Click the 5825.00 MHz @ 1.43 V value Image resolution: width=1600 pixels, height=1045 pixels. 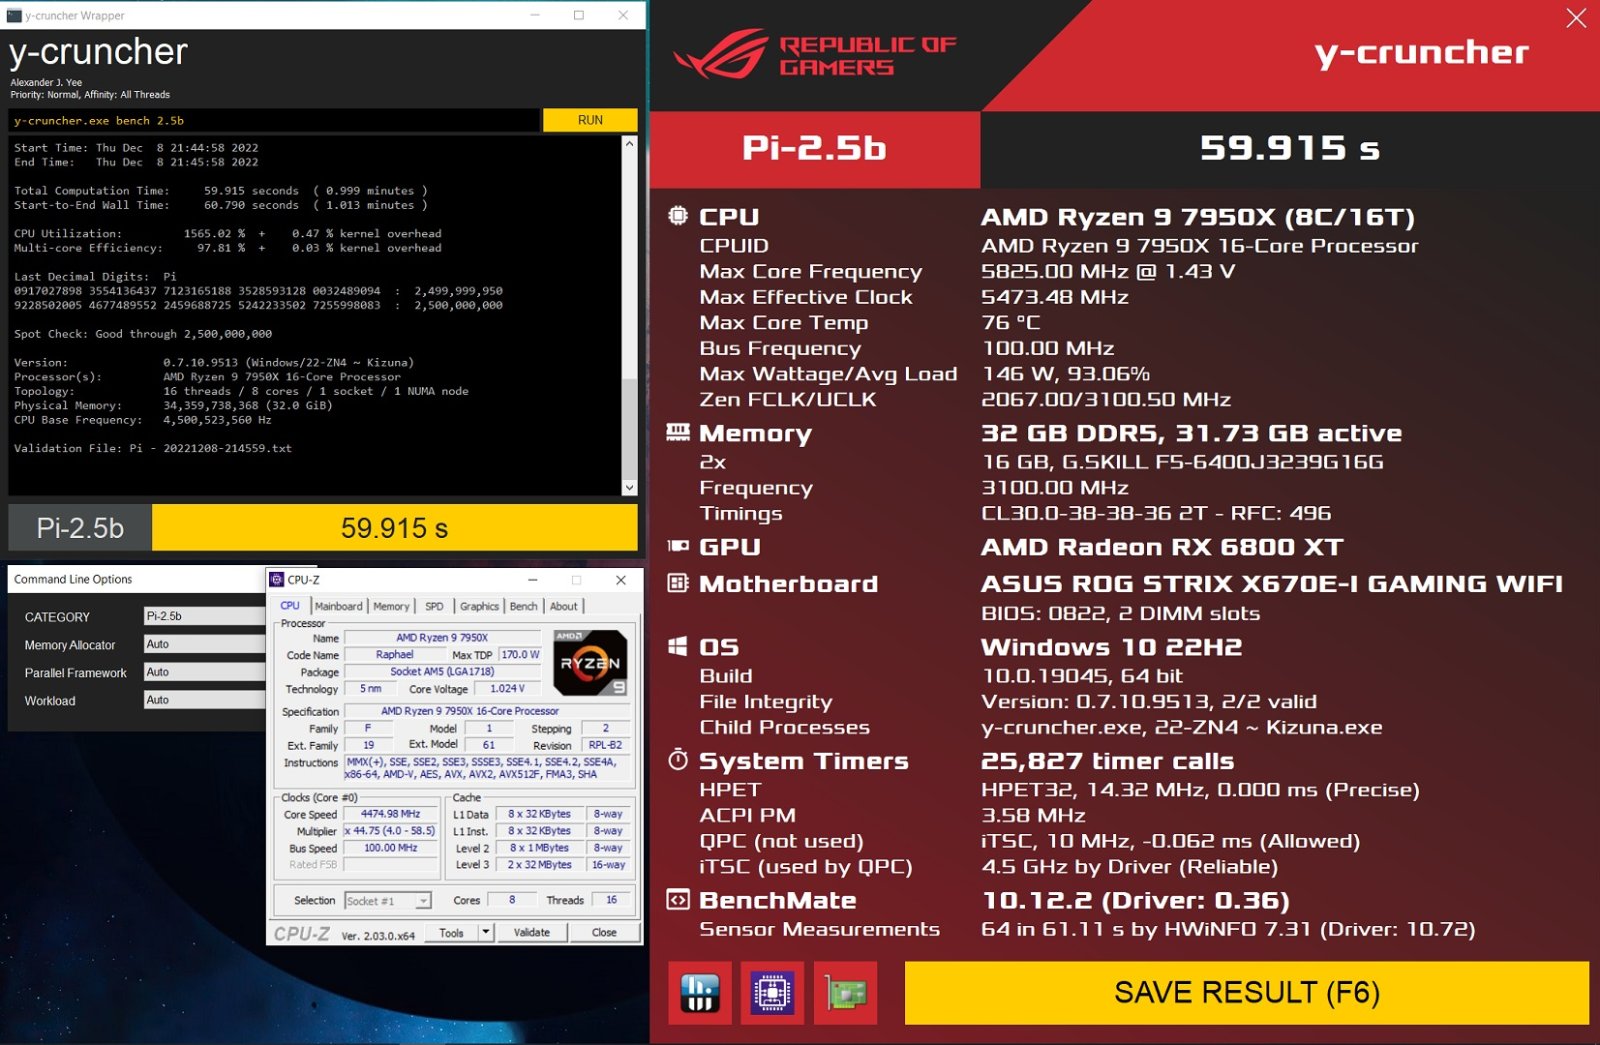click(x=1108, y=271)
